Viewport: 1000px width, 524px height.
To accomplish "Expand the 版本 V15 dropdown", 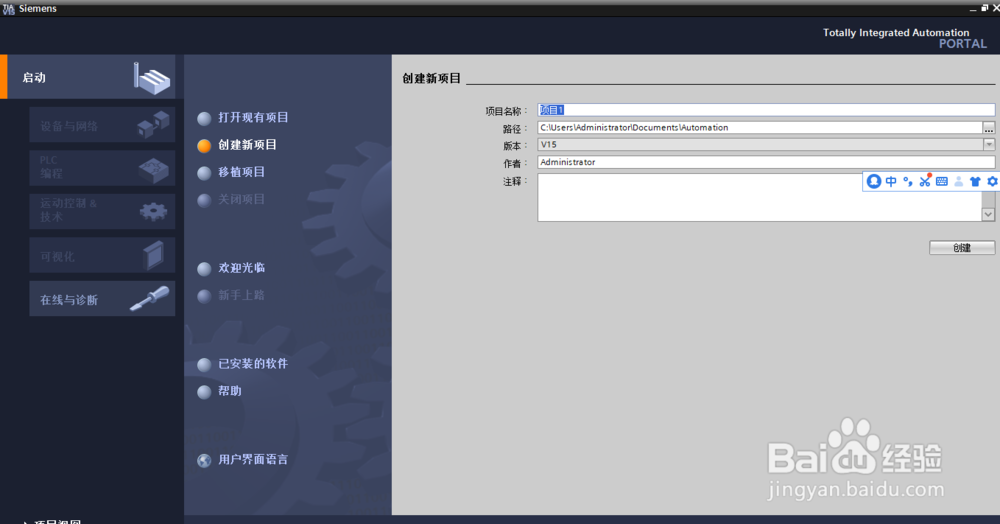I will point(989,145).
